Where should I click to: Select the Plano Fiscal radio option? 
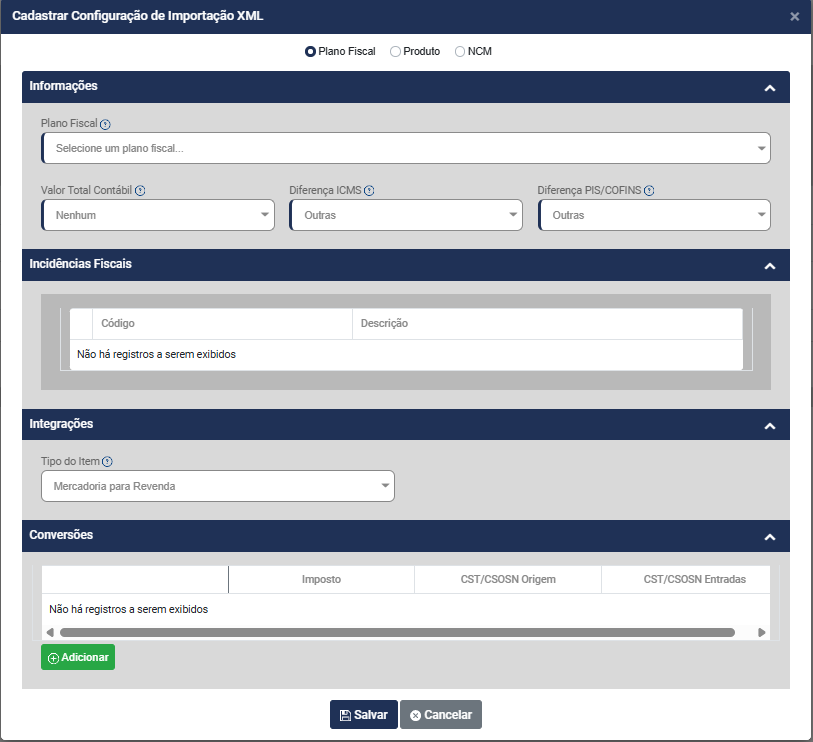310,51
